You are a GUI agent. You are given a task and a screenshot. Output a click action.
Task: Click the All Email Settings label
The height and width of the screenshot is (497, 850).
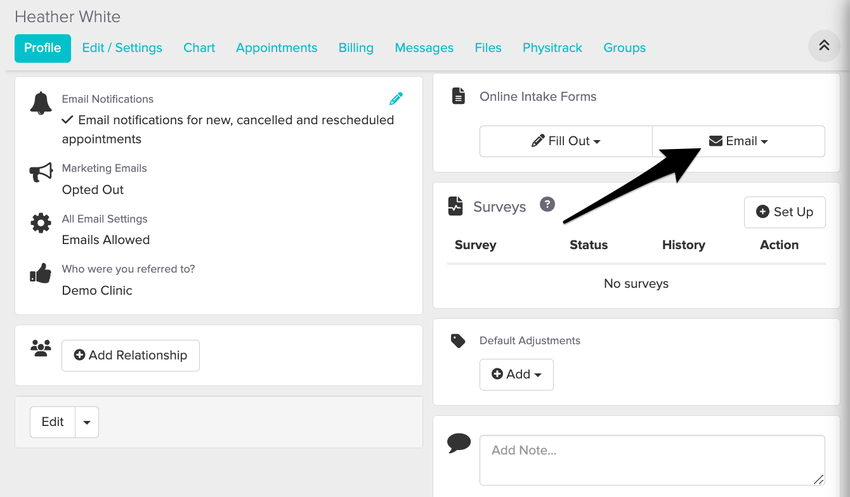(x=105, y=219)
